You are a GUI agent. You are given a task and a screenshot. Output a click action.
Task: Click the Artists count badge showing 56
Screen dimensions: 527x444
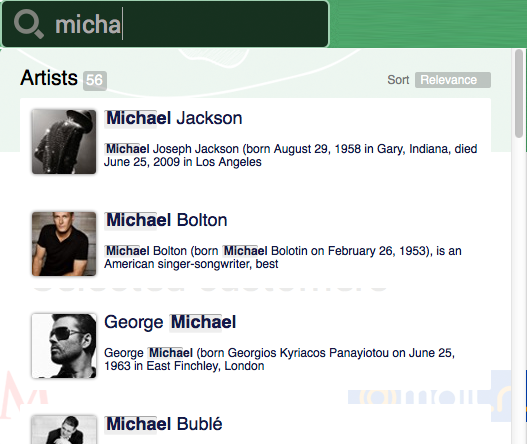pyautogui.click(x=94, y=80)
